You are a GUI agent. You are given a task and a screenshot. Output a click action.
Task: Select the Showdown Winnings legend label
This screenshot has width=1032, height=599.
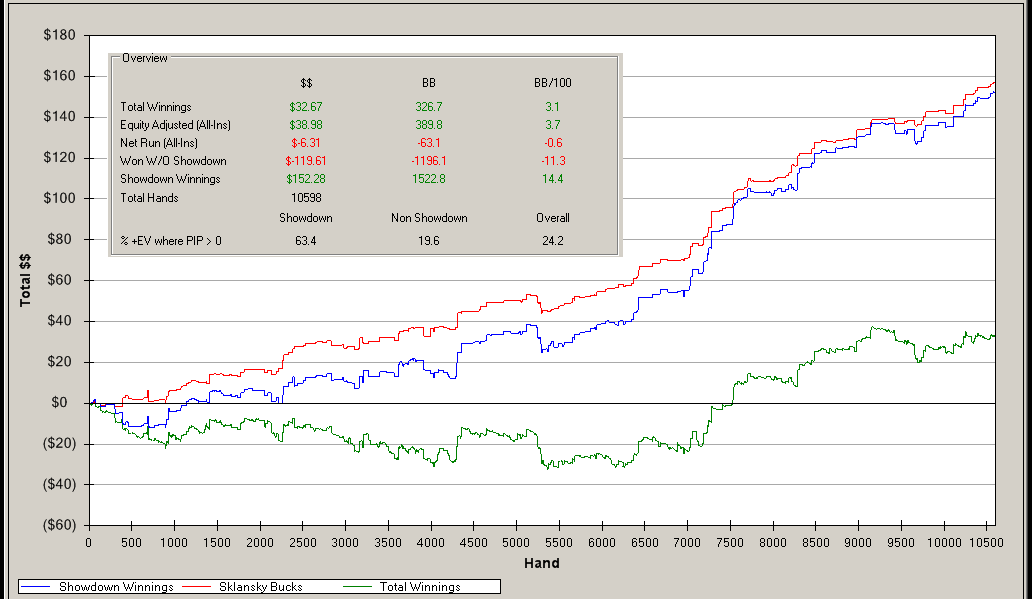point(116,587)
